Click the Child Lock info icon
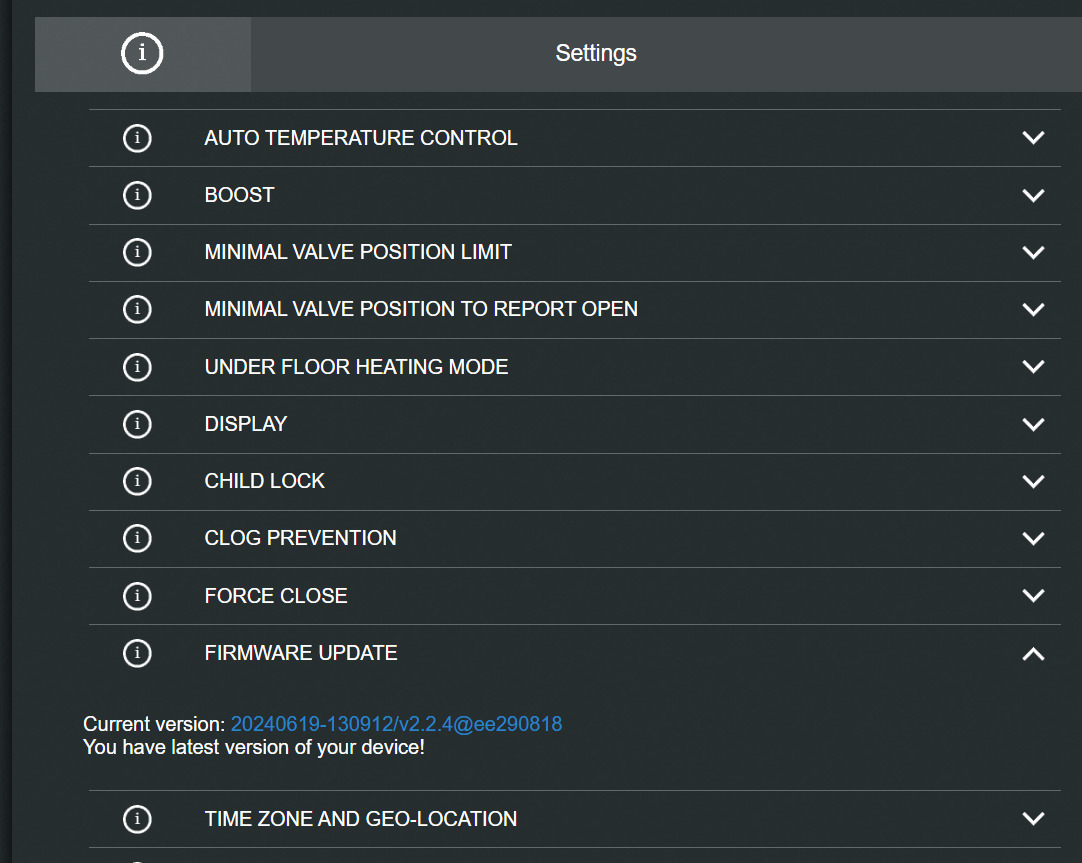The width and height of the screenshot is (1082, 863). pyautogui.click(x=137, y=481)
